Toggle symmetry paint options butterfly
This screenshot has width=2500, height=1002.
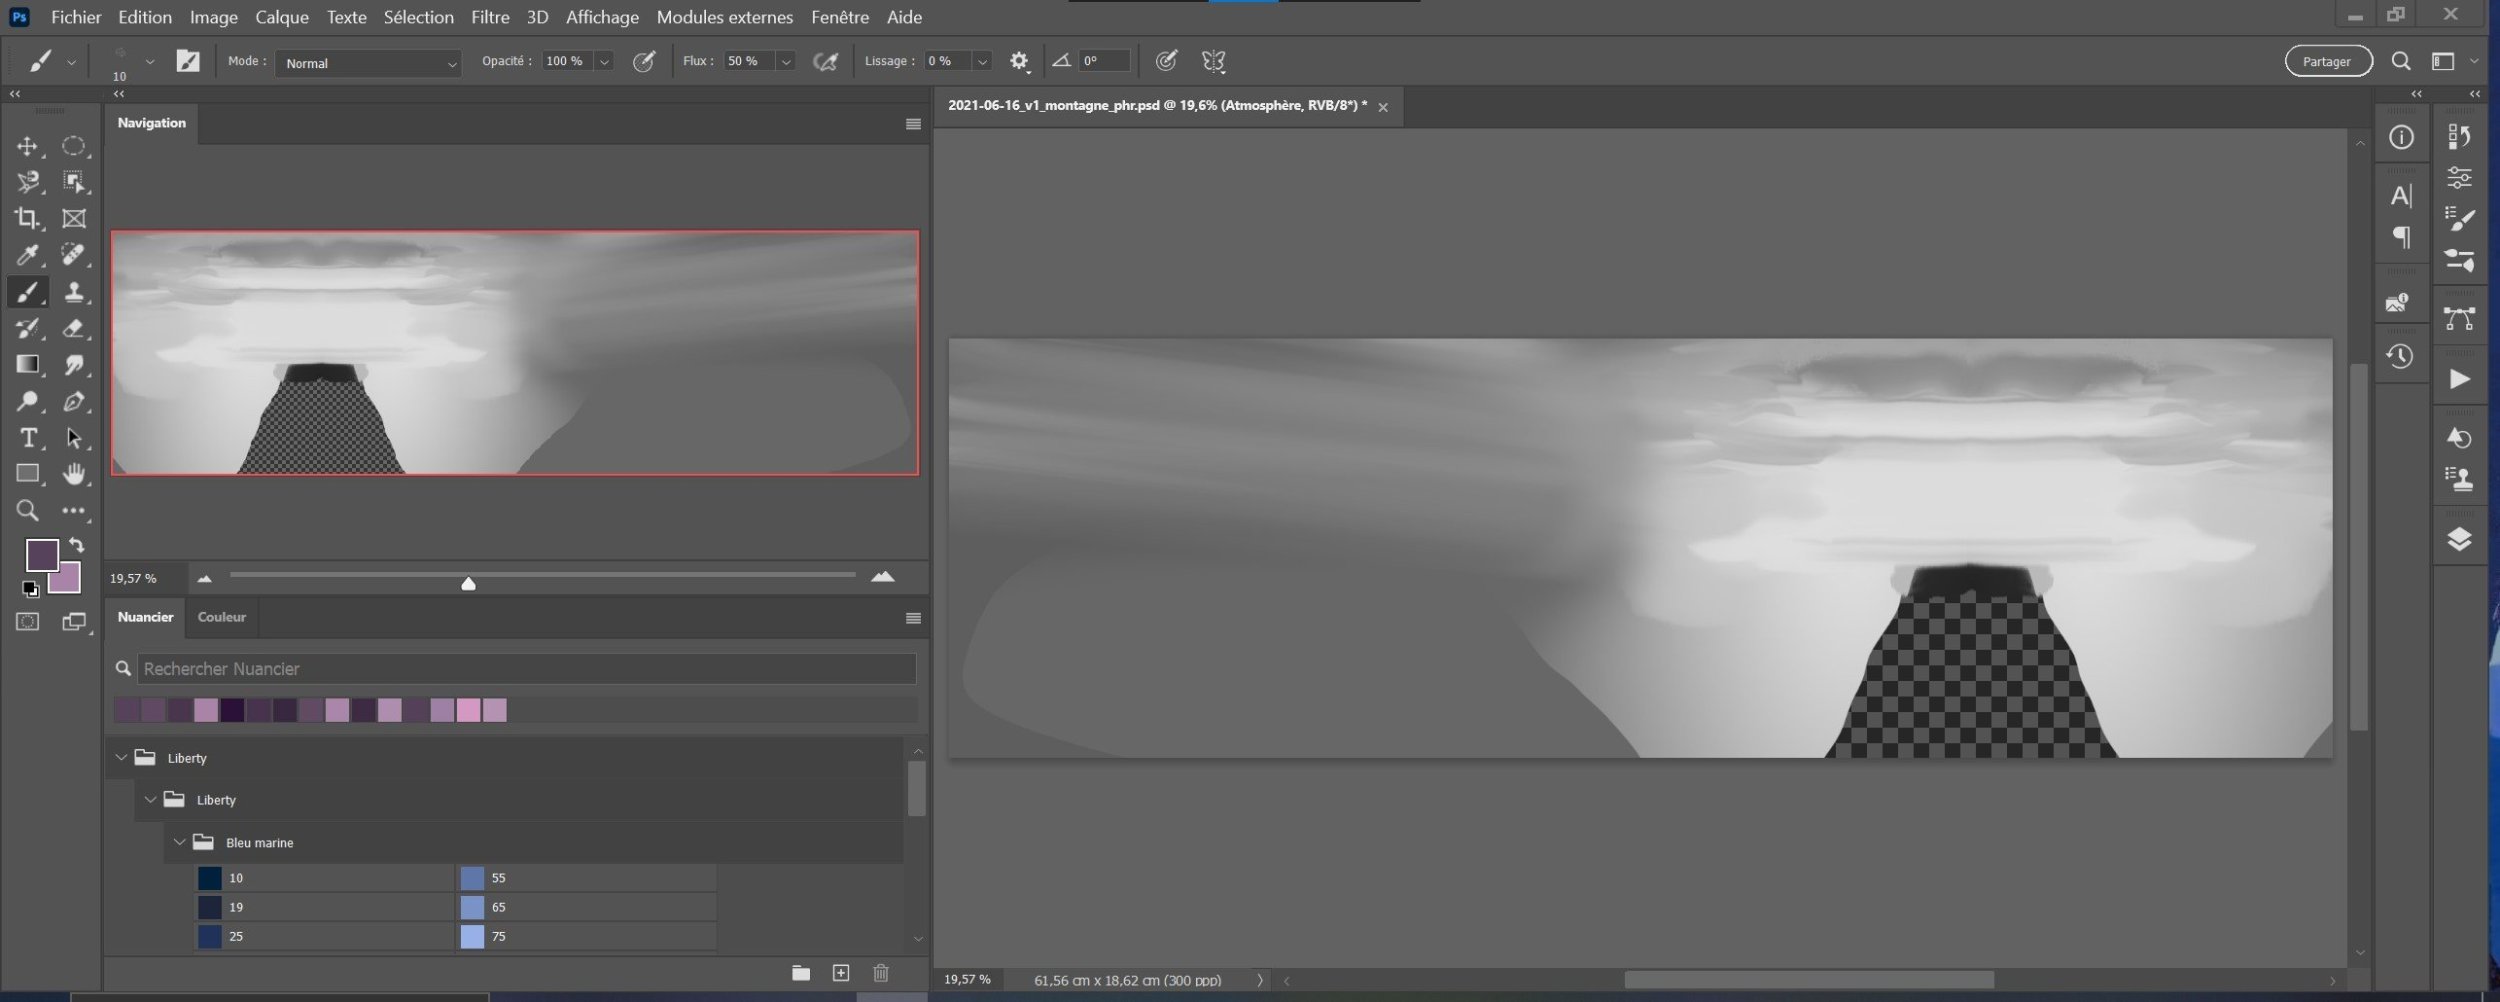click(1213, 62)
